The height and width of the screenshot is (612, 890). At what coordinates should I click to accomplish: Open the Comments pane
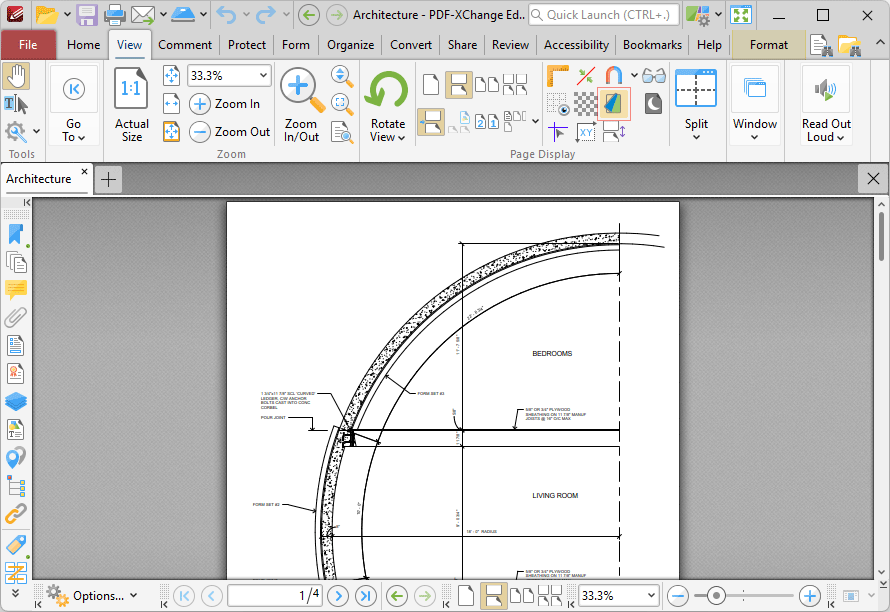coord(15,290)
